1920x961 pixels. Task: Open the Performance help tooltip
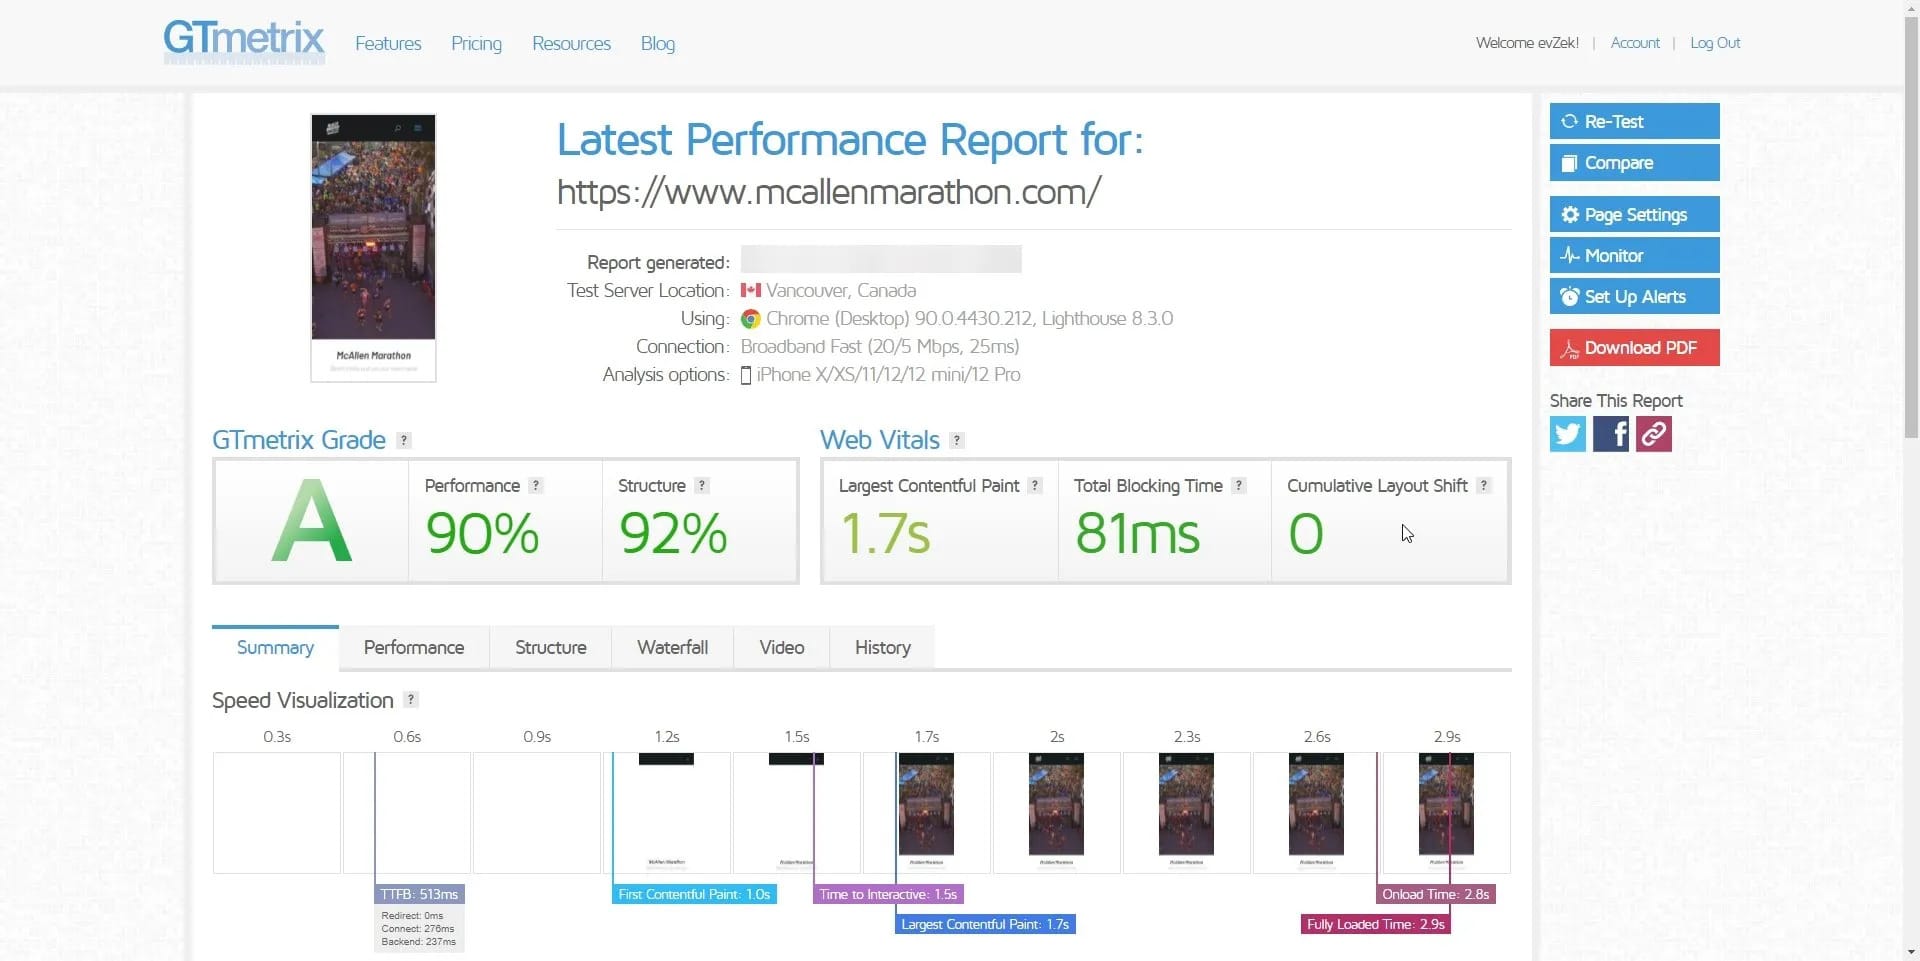536,485
